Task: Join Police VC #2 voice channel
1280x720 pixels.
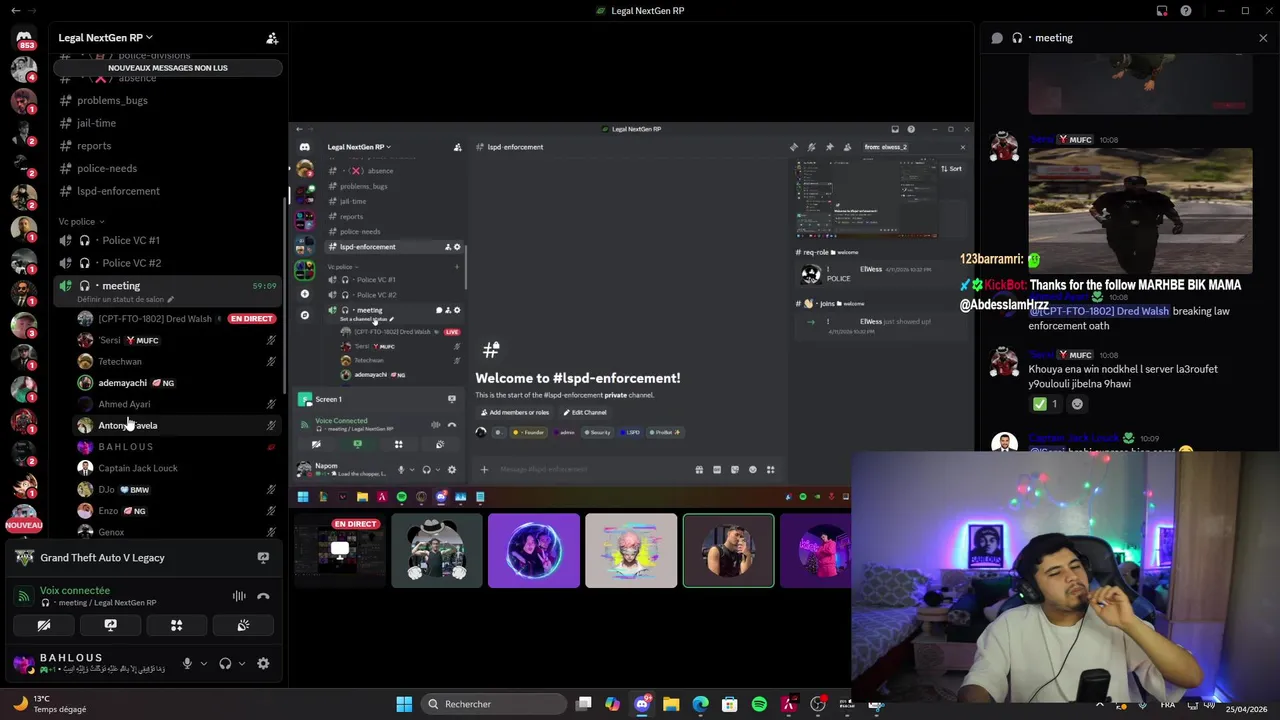Action: click(x=168, y=263)
